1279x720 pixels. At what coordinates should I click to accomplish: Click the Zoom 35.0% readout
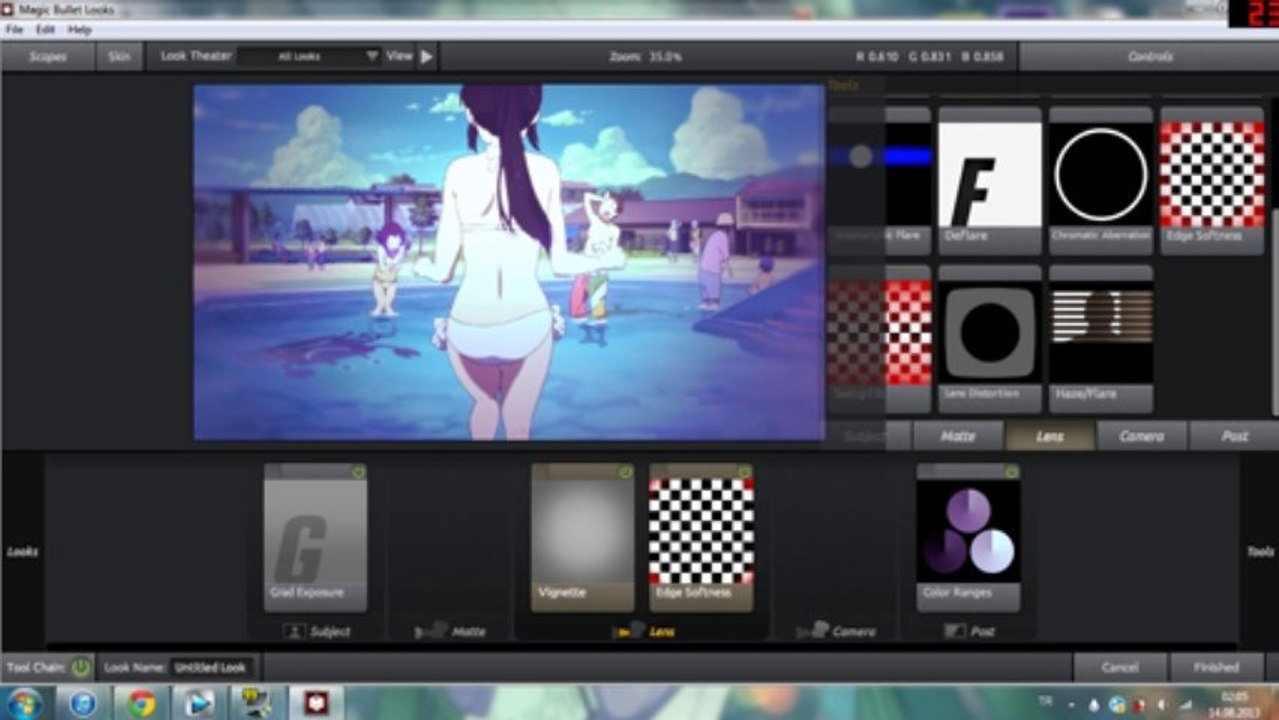[x=645, y=57]
